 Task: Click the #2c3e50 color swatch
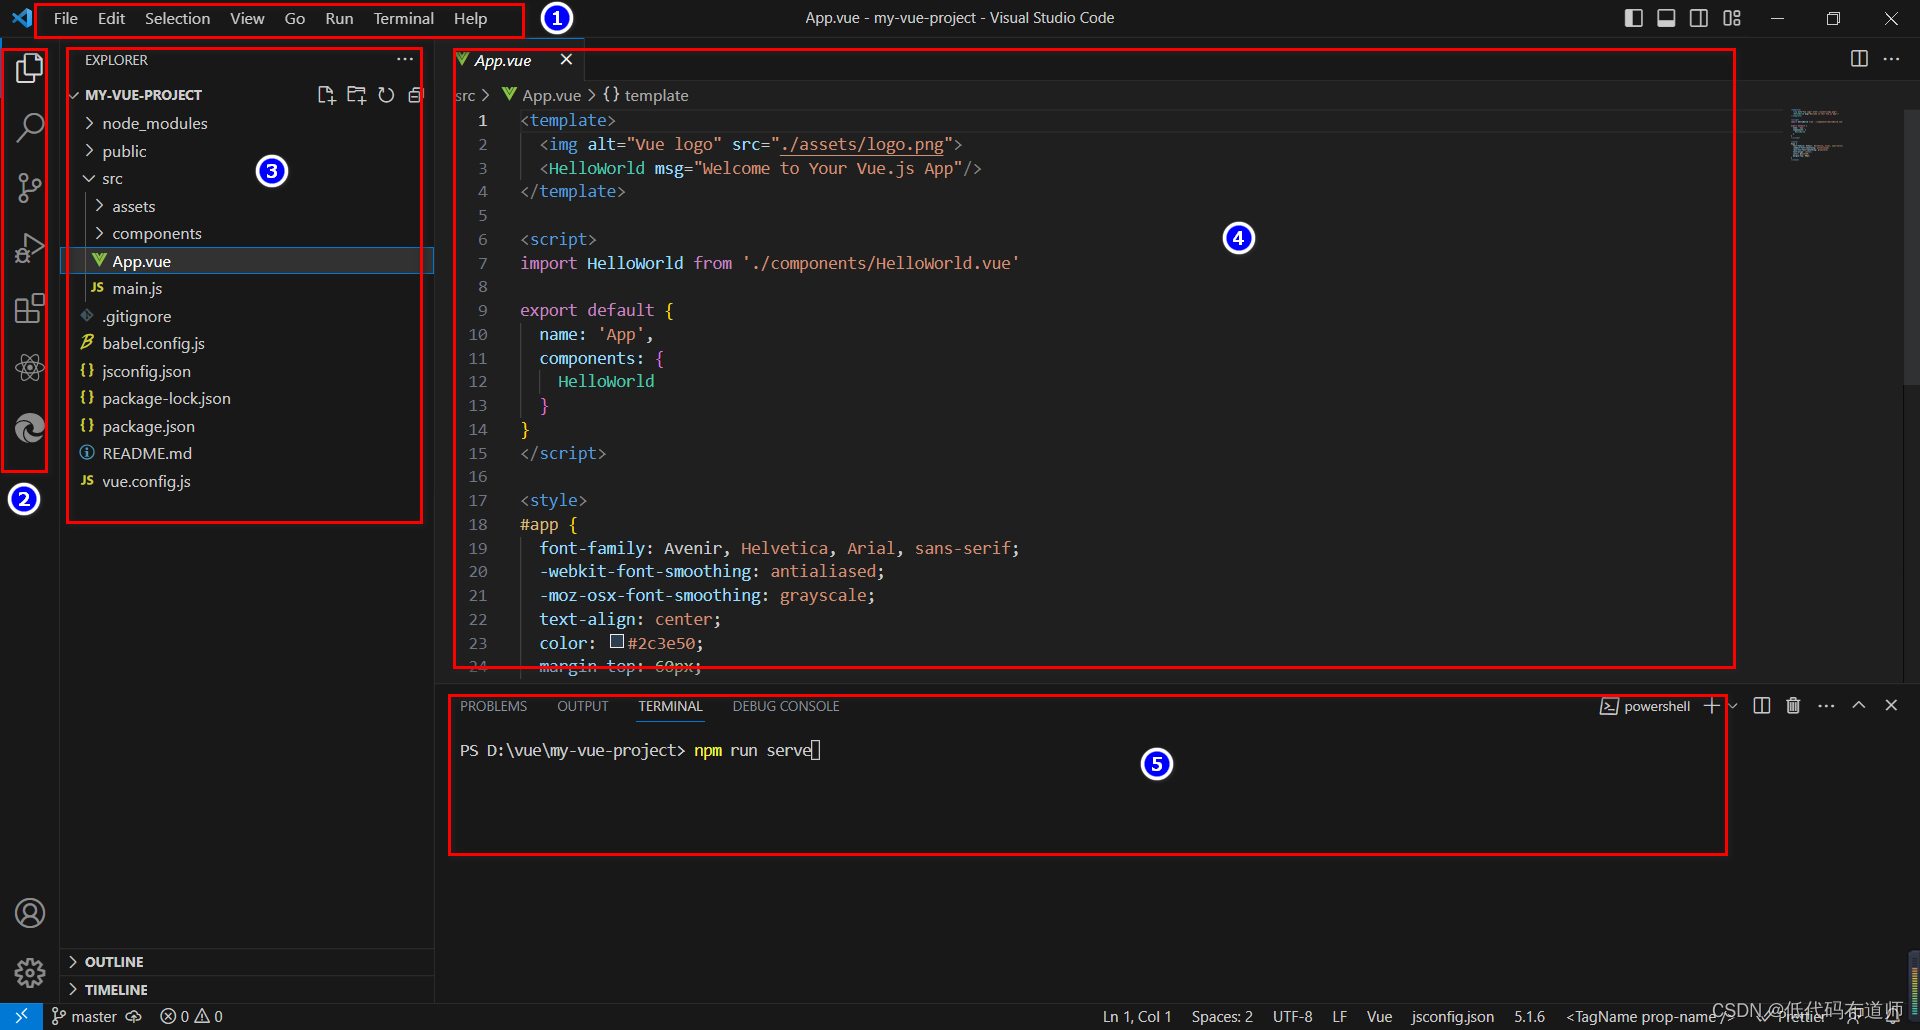[x=617, y=642]
